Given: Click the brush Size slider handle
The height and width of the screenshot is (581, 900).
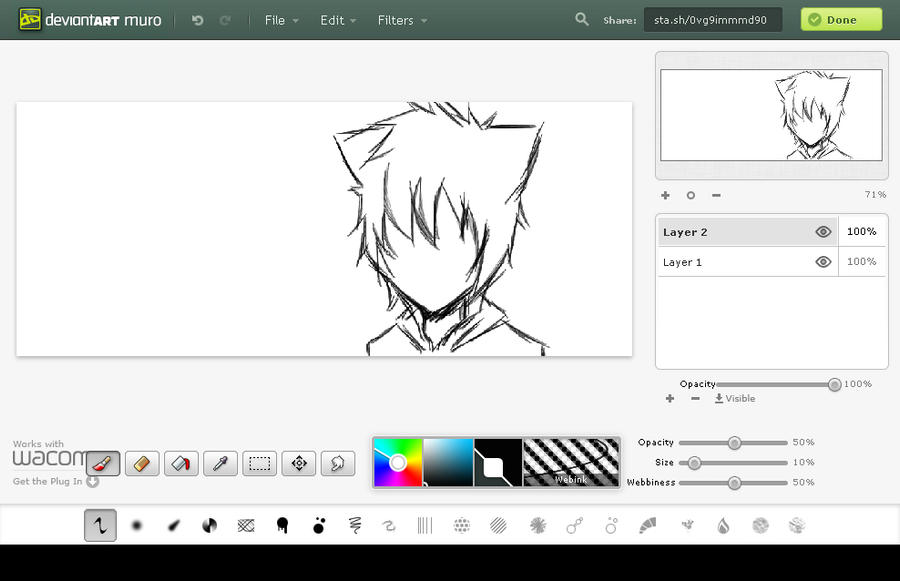Looking at the screenshot, I should [x=694, y=463].
